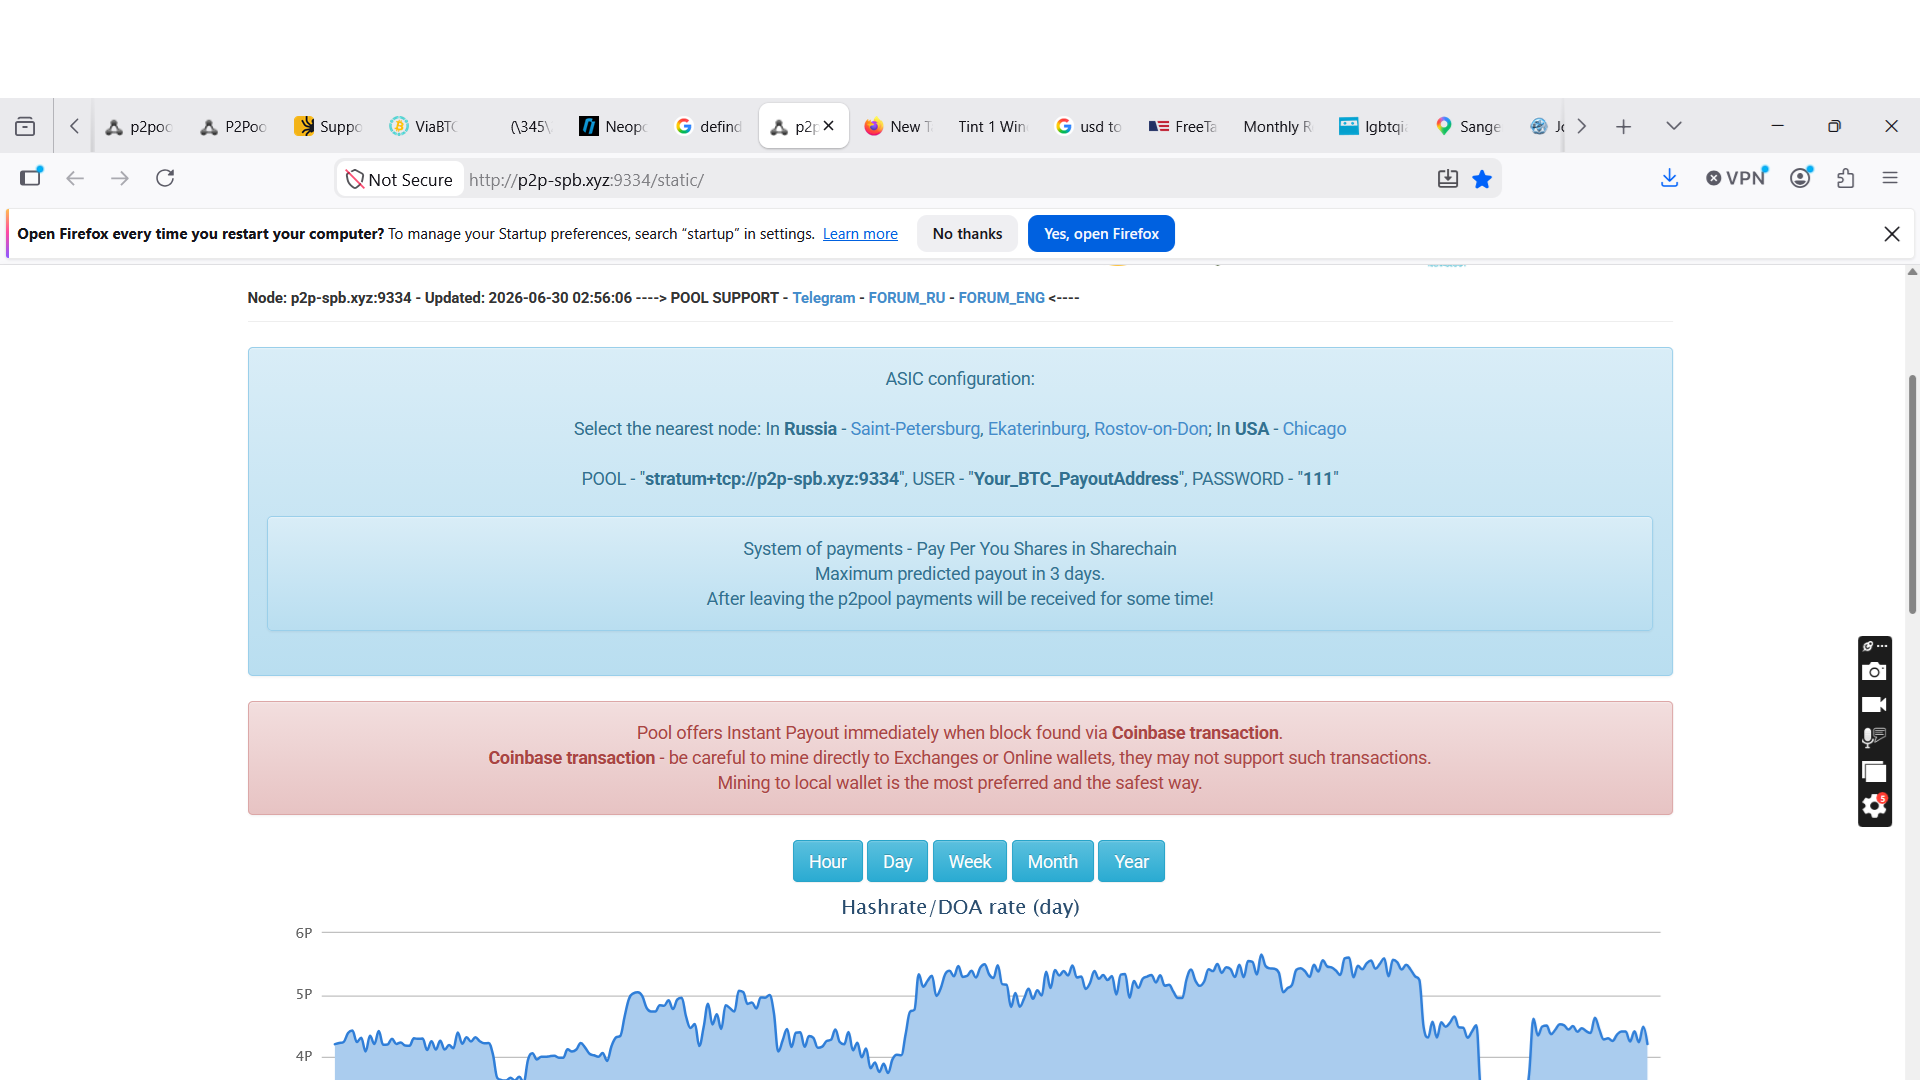This screenshot has height=1080, width=1920.
Task: Switch to the P2Pool tab with capital letters
Action: coord(234,126)
